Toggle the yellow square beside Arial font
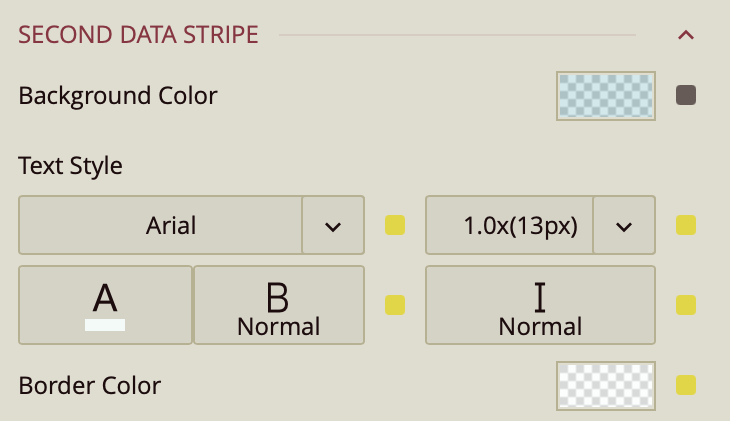The image size is (730, 421). (x=395, y=225)
